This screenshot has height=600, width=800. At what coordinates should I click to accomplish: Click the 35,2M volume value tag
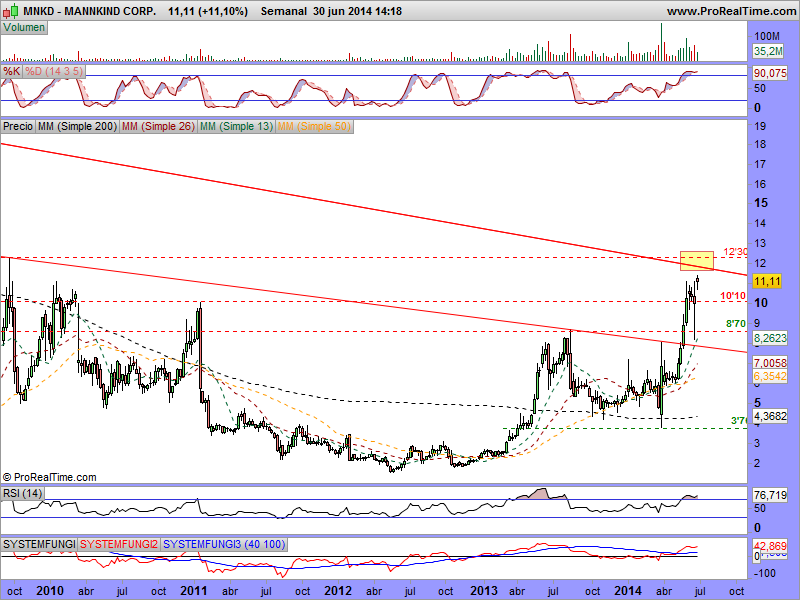(x=768, y=51)
